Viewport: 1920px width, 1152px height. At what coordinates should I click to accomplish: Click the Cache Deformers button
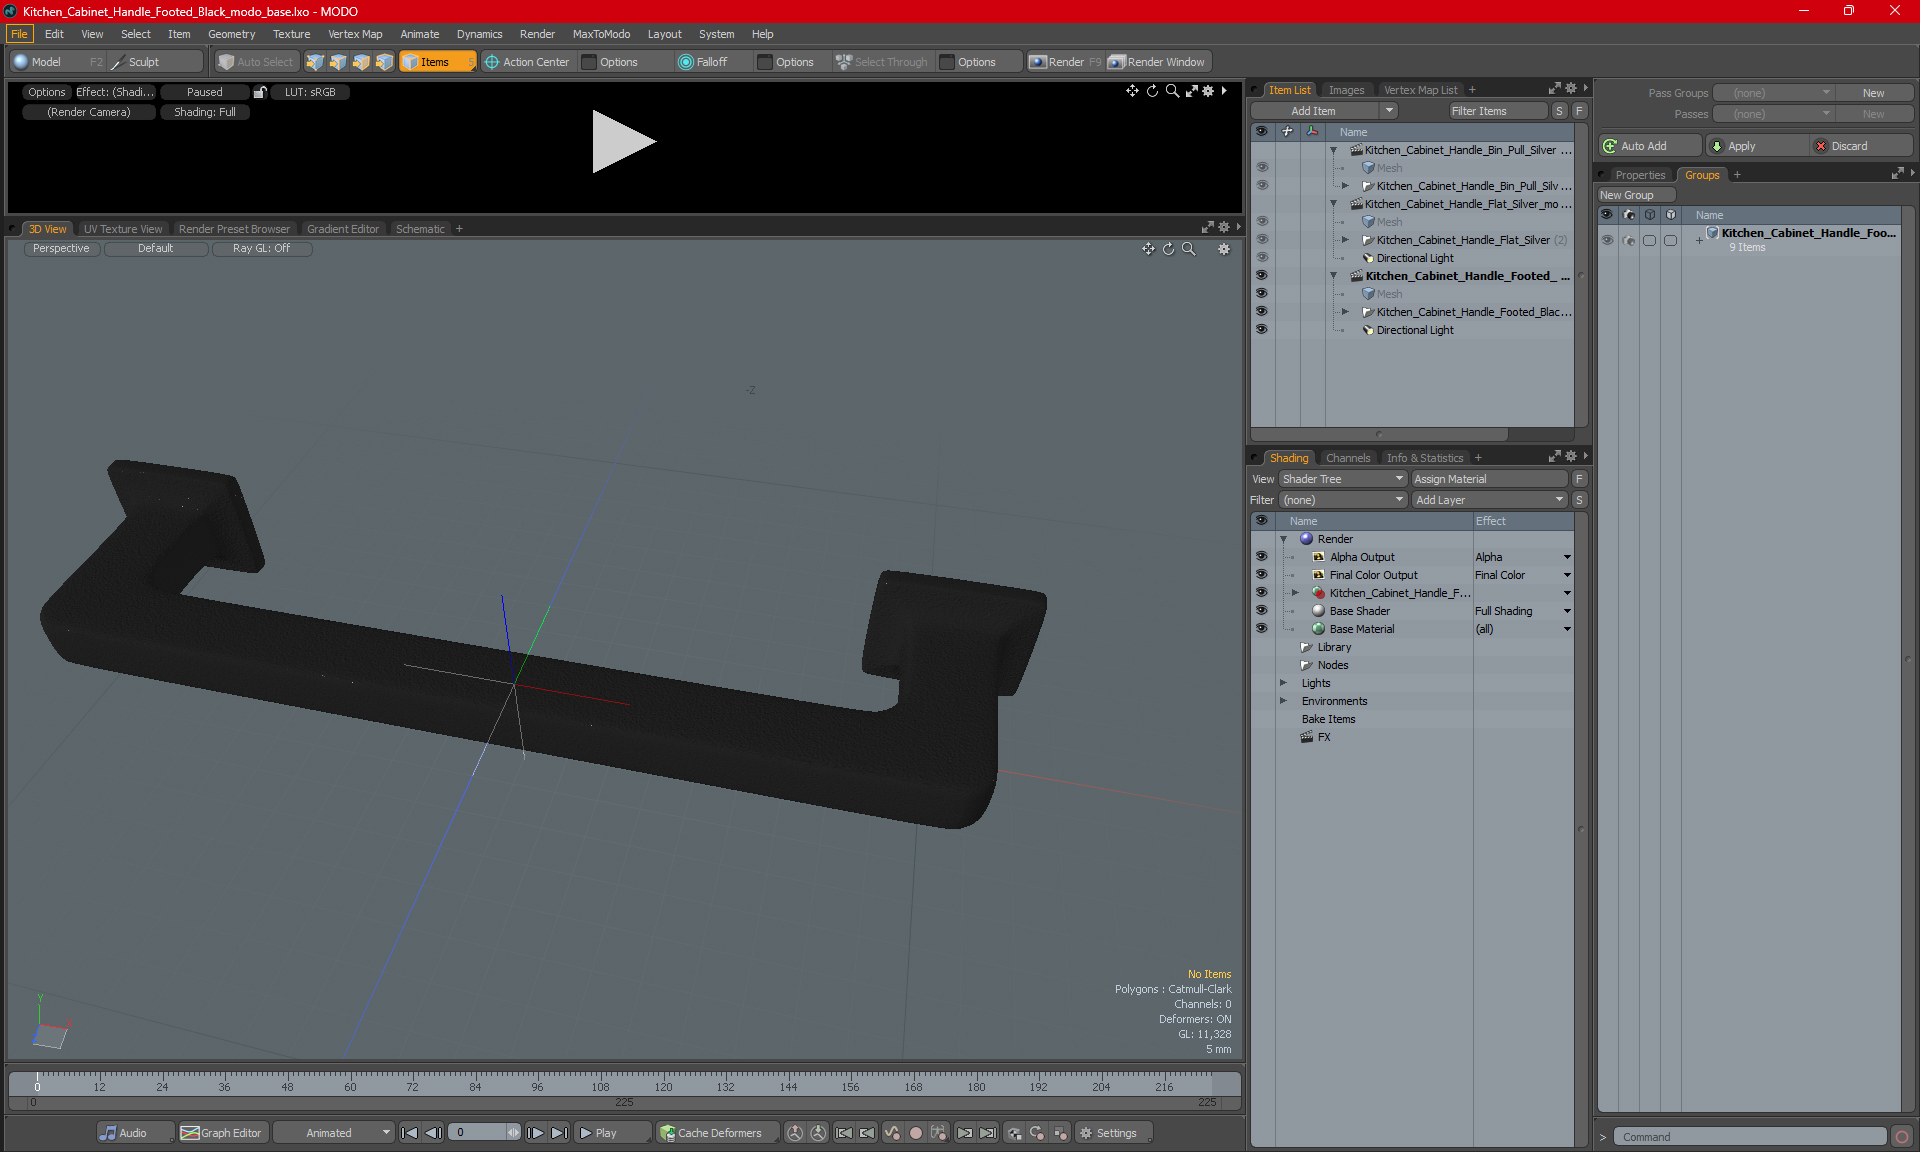click(710, 1133)
